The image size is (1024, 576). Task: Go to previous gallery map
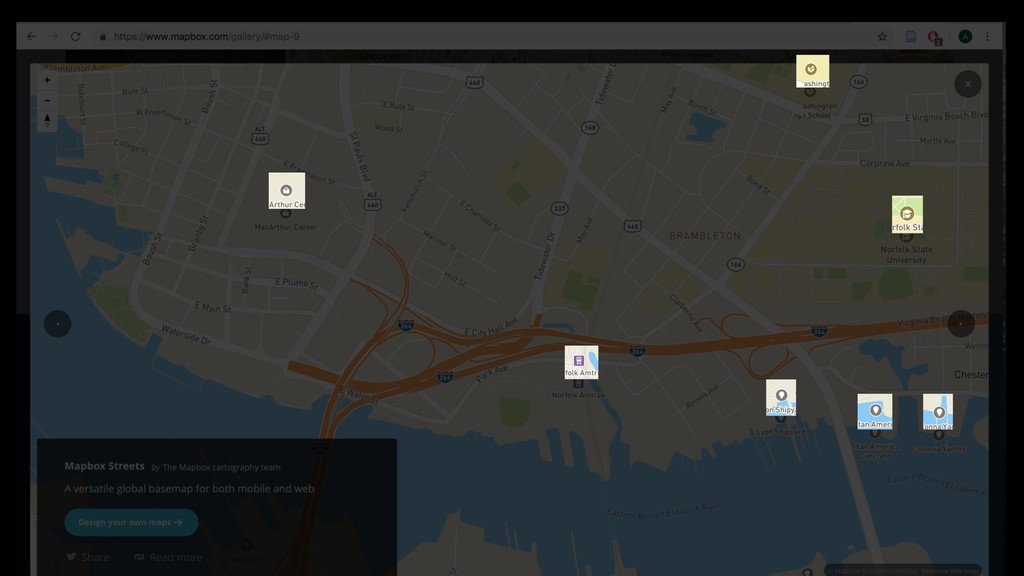pyautogui.click(x=57, y=323)
